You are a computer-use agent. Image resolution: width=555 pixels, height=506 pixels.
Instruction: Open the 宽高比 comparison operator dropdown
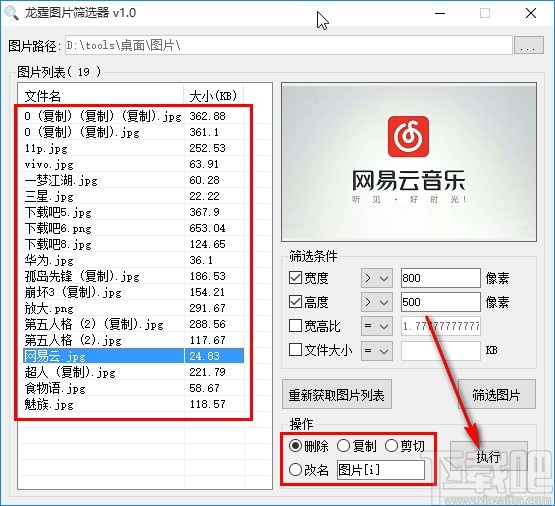(377, 326)
